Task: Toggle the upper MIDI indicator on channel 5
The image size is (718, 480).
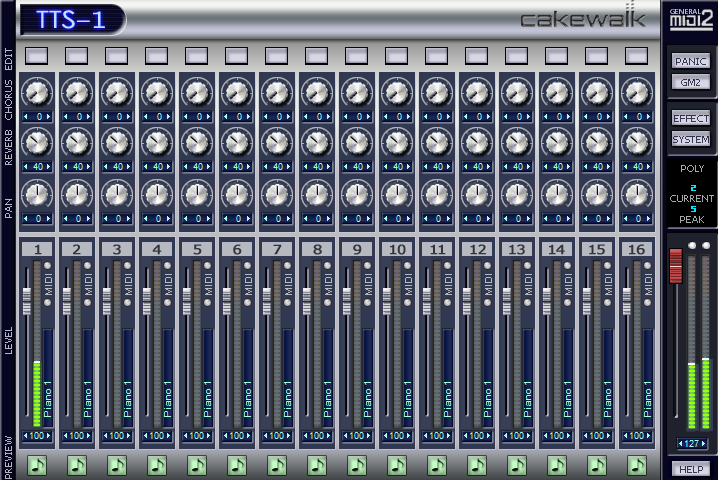Action: point(207,266)
